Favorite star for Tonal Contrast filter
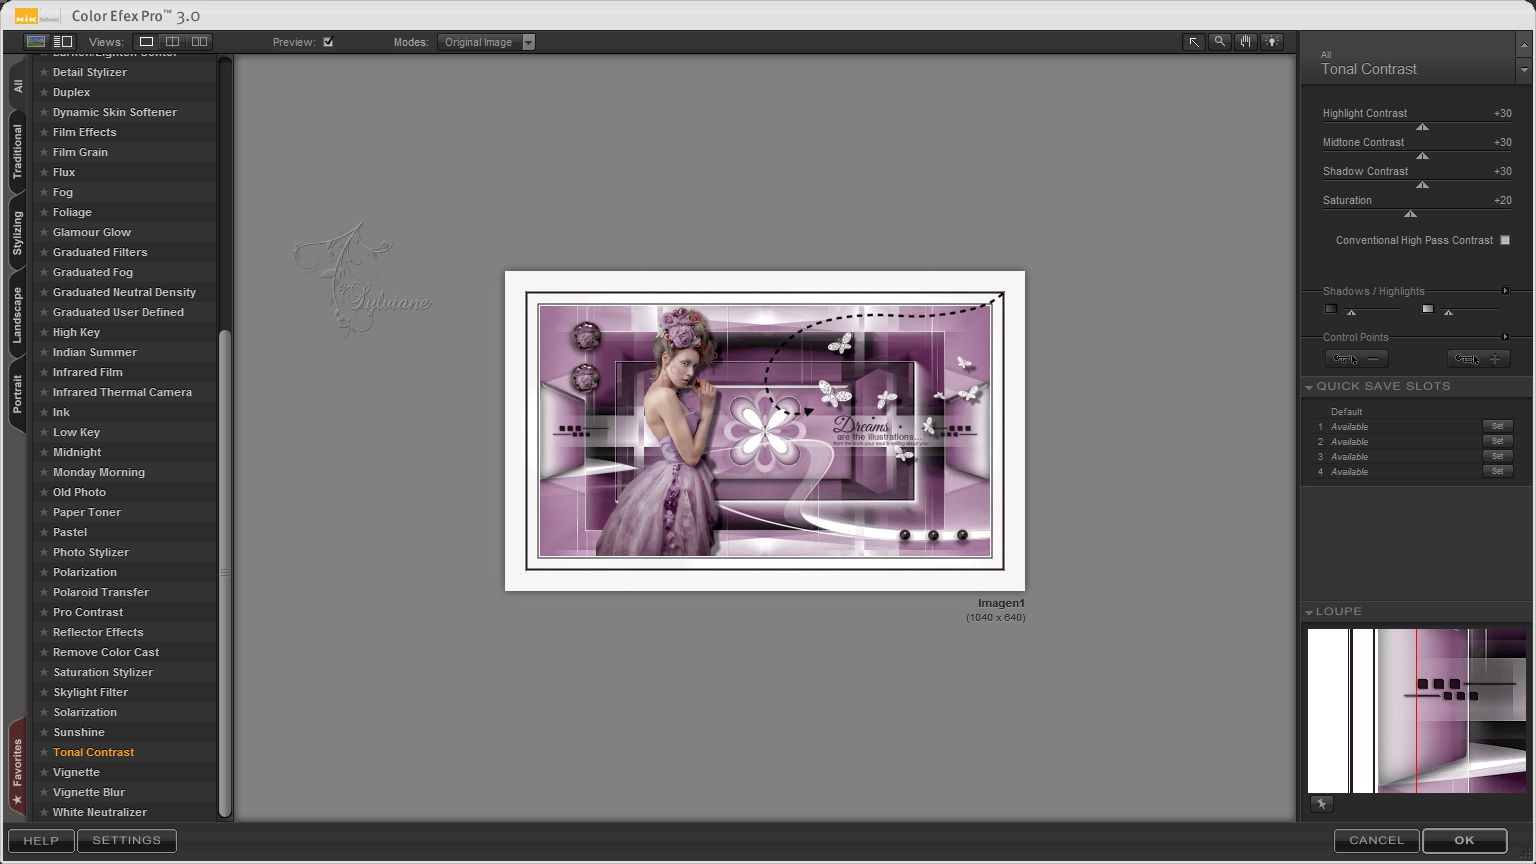Screen dimensions: 1536x864 coord(44,752)
